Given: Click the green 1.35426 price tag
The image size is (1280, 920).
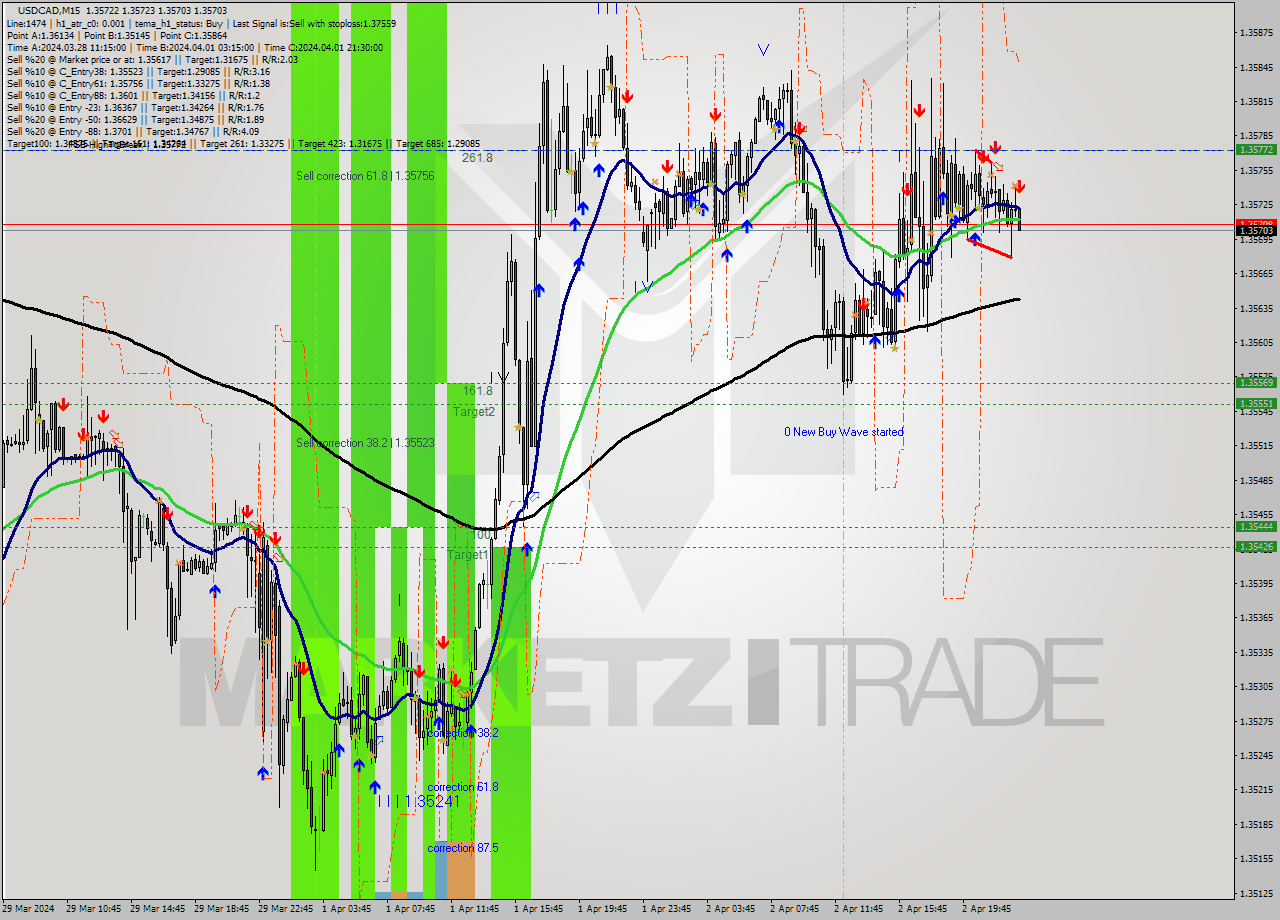Looking at the screenshot, I should (x=1256, y=547).
